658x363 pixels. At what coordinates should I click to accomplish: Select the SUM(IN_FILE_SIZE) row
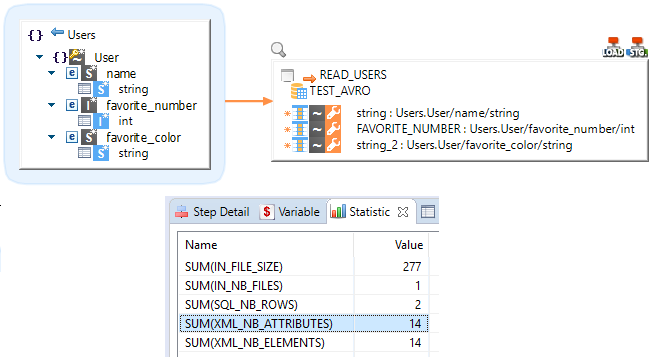[304, 266]
